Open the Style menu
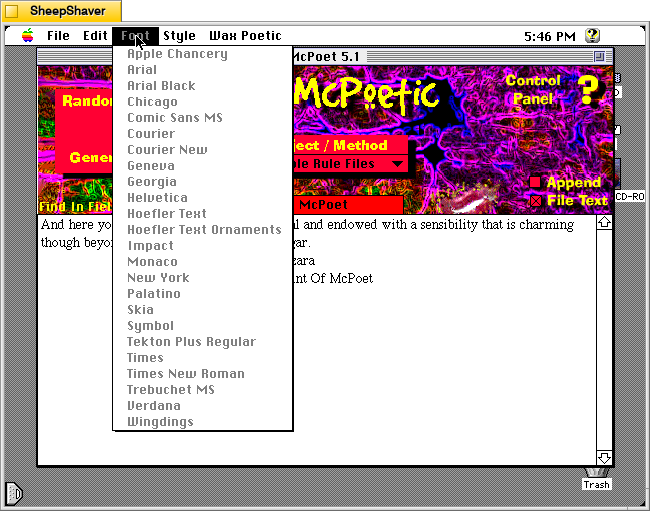This screenshot has height=511, width=650. click(179, 36)
